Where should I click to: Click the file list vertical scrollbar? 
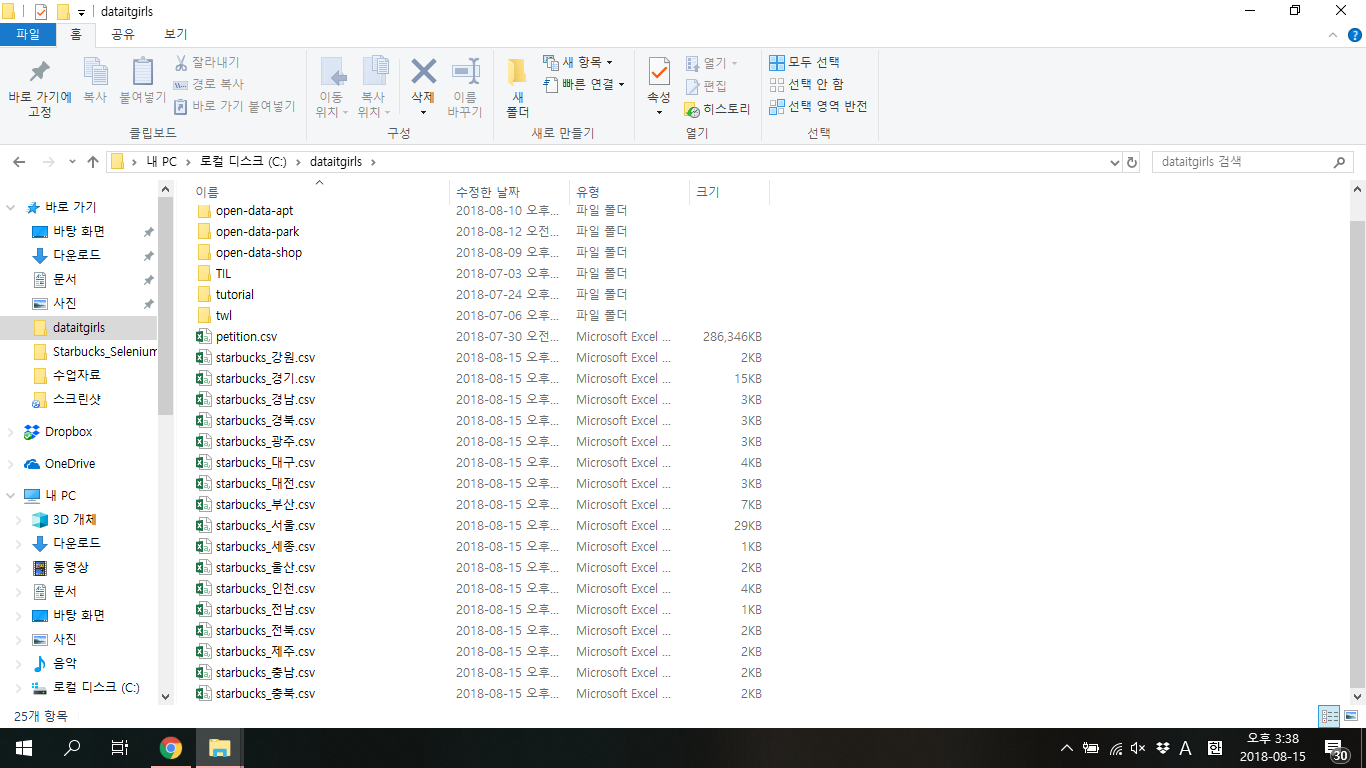1358,455
